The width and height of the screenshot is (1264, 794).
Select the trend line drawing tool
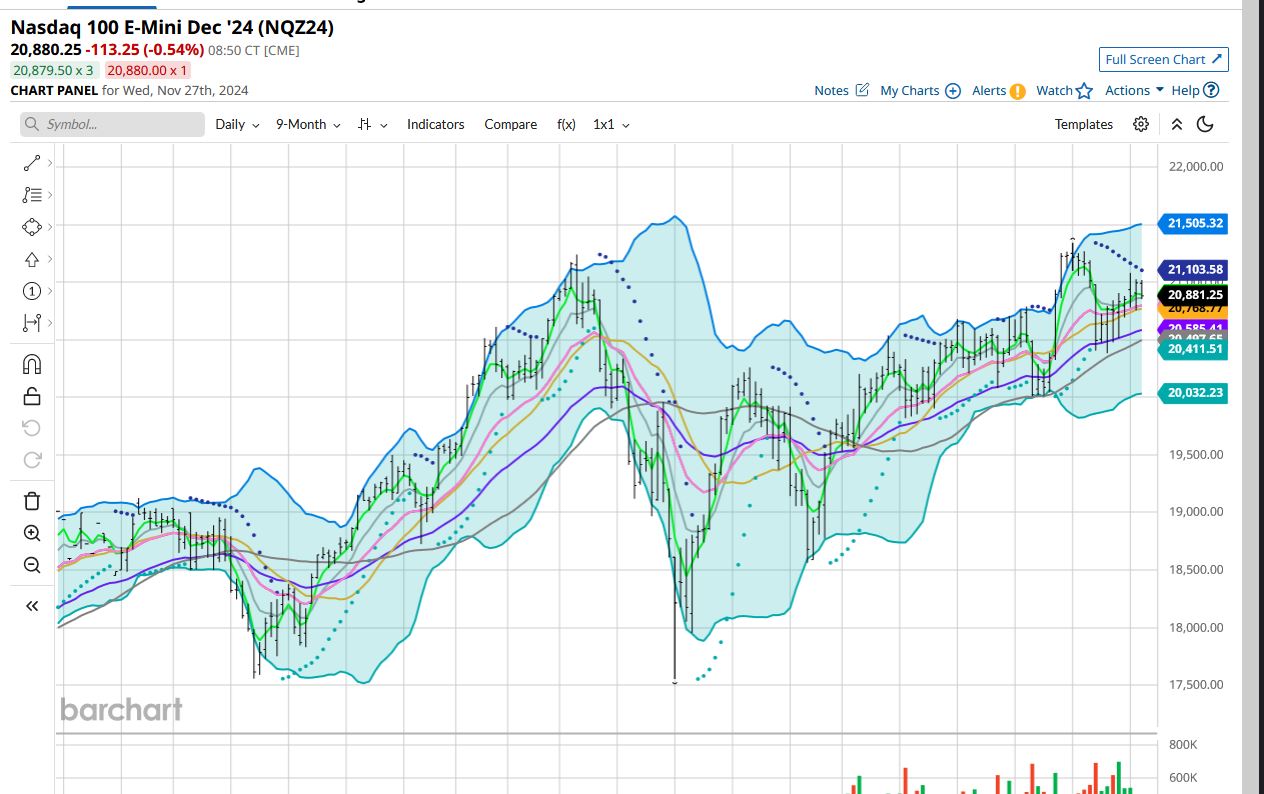31,163
